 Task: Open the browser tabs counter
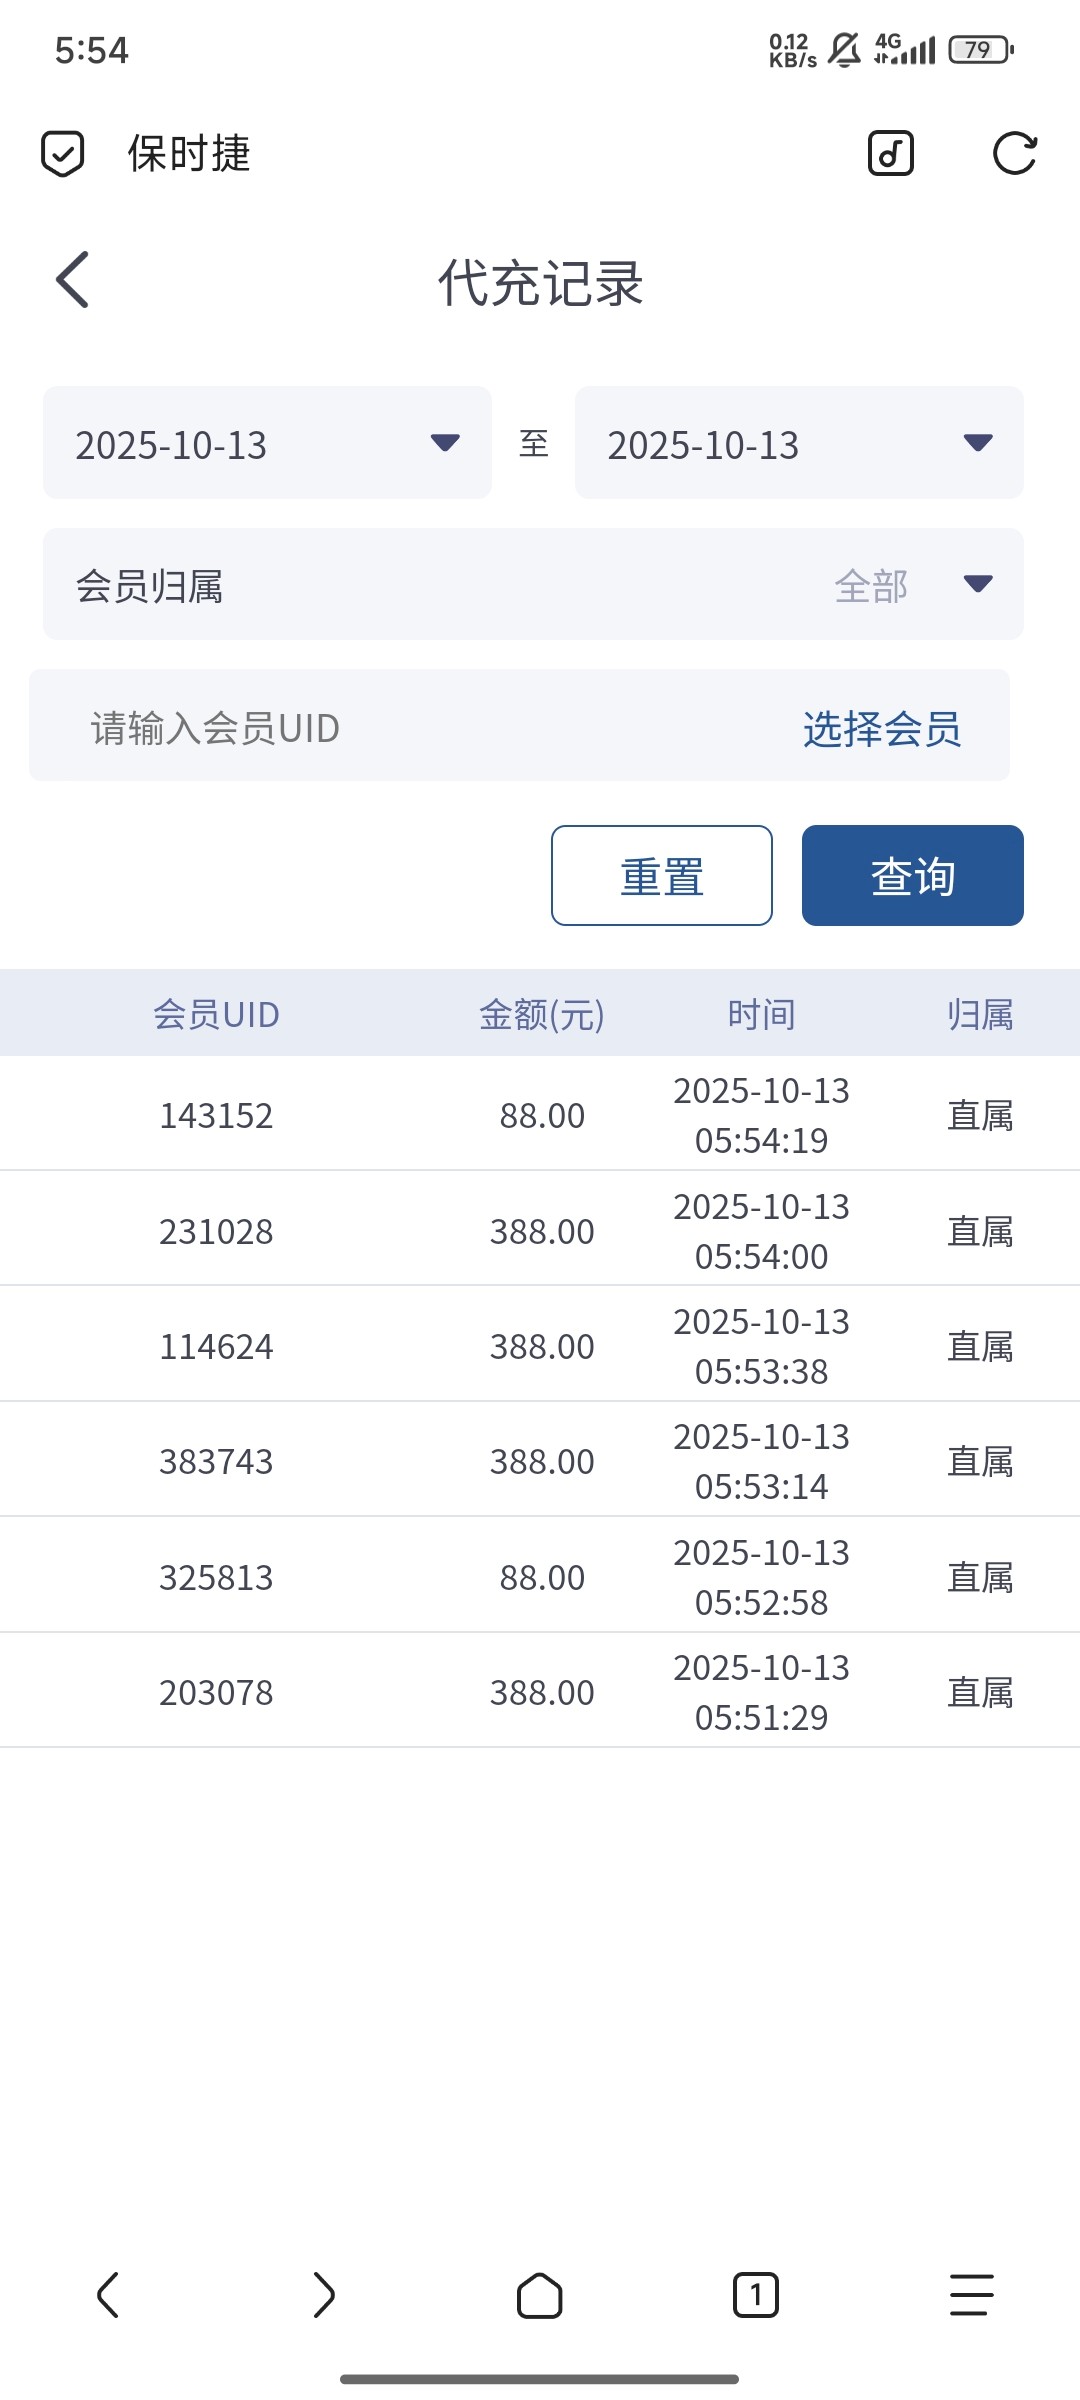click(756, 2294)
